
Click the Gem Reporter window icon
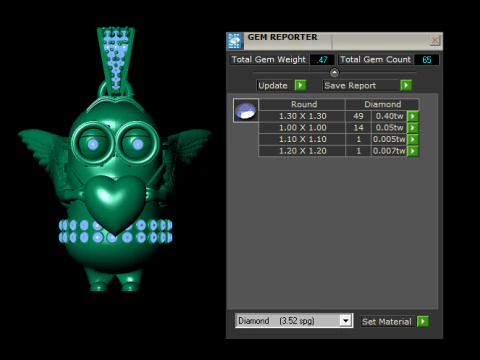coord(235,41)
